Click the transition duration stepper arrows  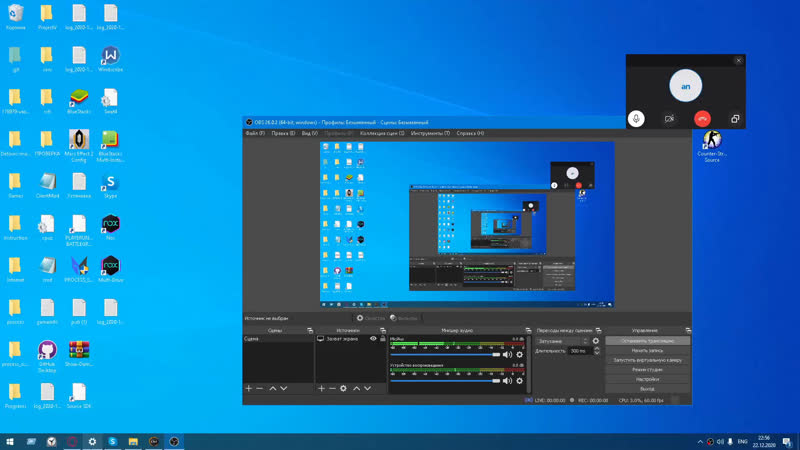(x=597, y=351)
